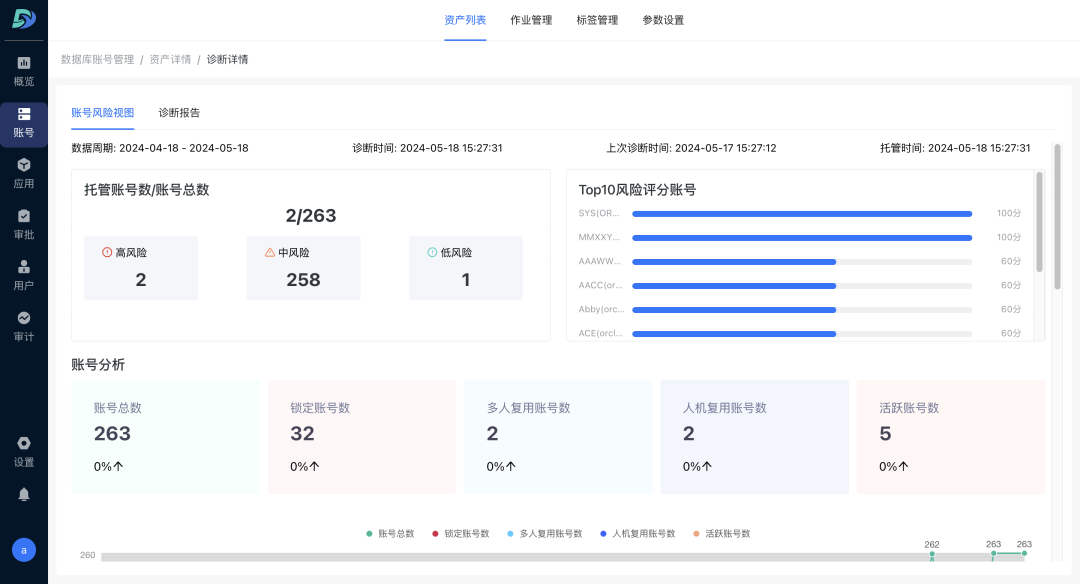The height and width of the screenshot is (584, 1080).
Task: Open 数据库账号管理 from the breadcrumb
Action: (96, 59)
